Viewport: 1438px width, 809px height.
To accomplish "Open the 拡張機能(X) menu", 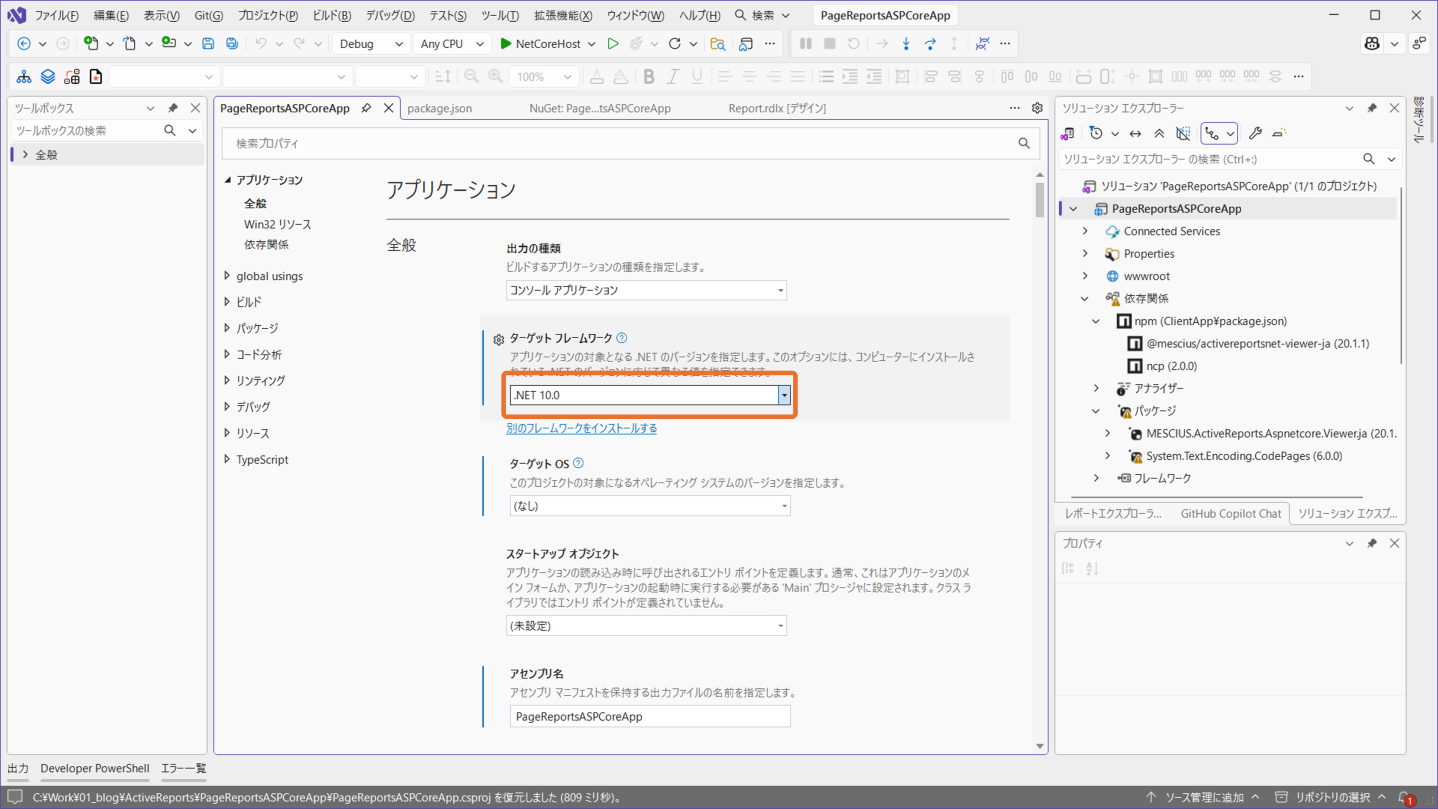I will point(562,15).
